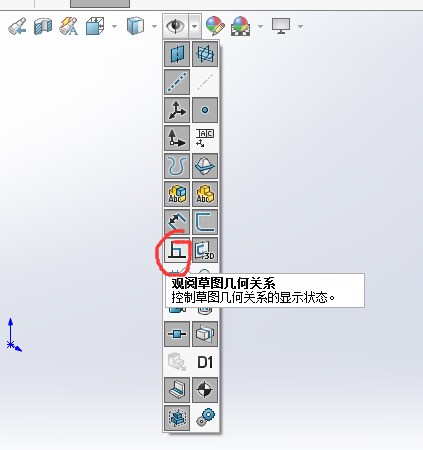Open the View Orientation cube icon
Viewport: 423px width, 450px height.
pos(95,26)
